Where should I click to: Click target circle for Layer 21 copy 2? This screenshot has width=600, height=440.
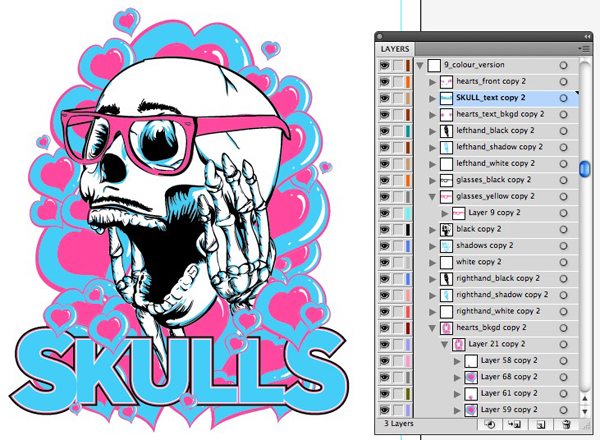[x=563, y=344]
